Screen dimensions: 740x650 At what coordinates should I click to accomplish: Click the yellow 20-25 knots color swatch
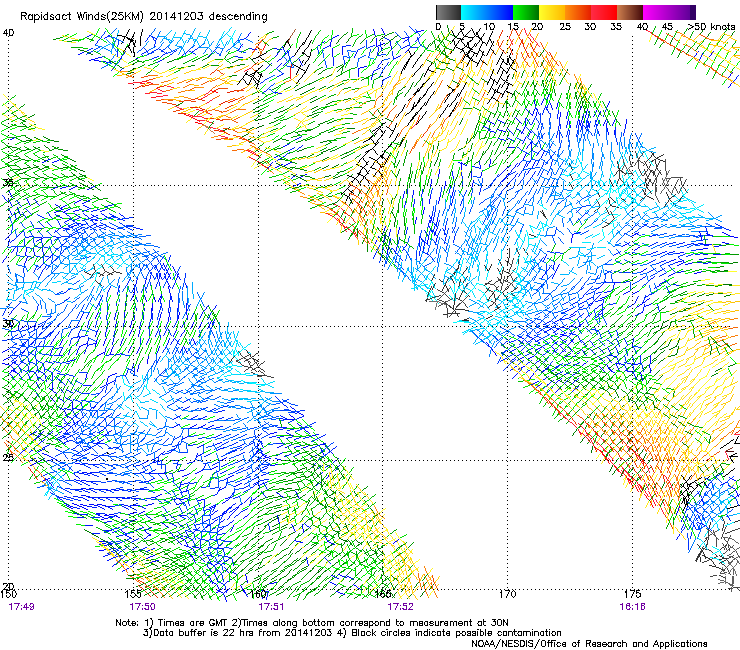tap(552, 12)
